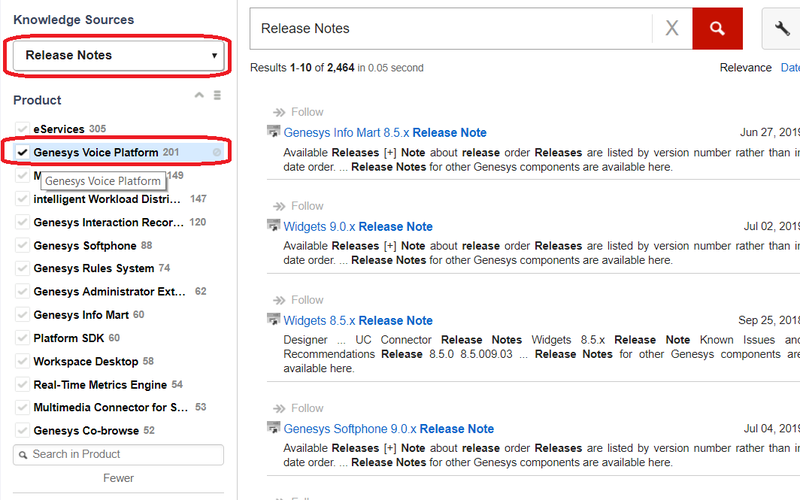Click the Product facet heading
The image size is (800, 500).
37,100
